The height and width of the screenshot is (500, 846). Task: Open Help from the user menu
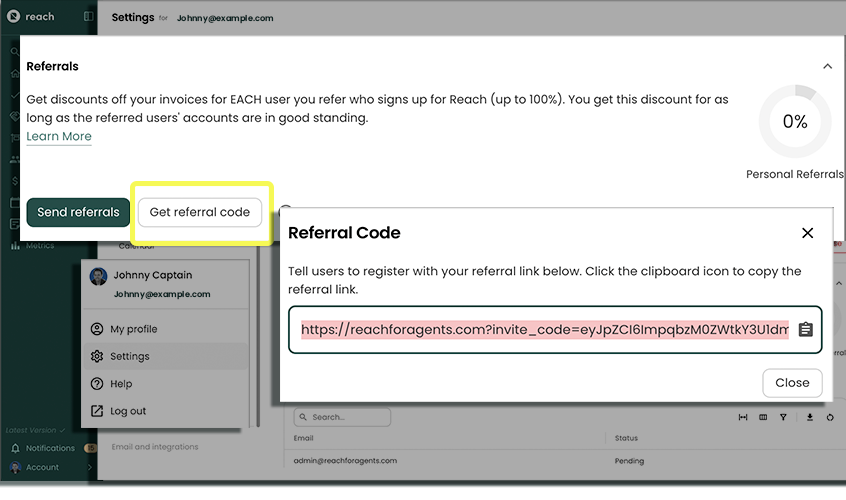[x=120, y=384]
